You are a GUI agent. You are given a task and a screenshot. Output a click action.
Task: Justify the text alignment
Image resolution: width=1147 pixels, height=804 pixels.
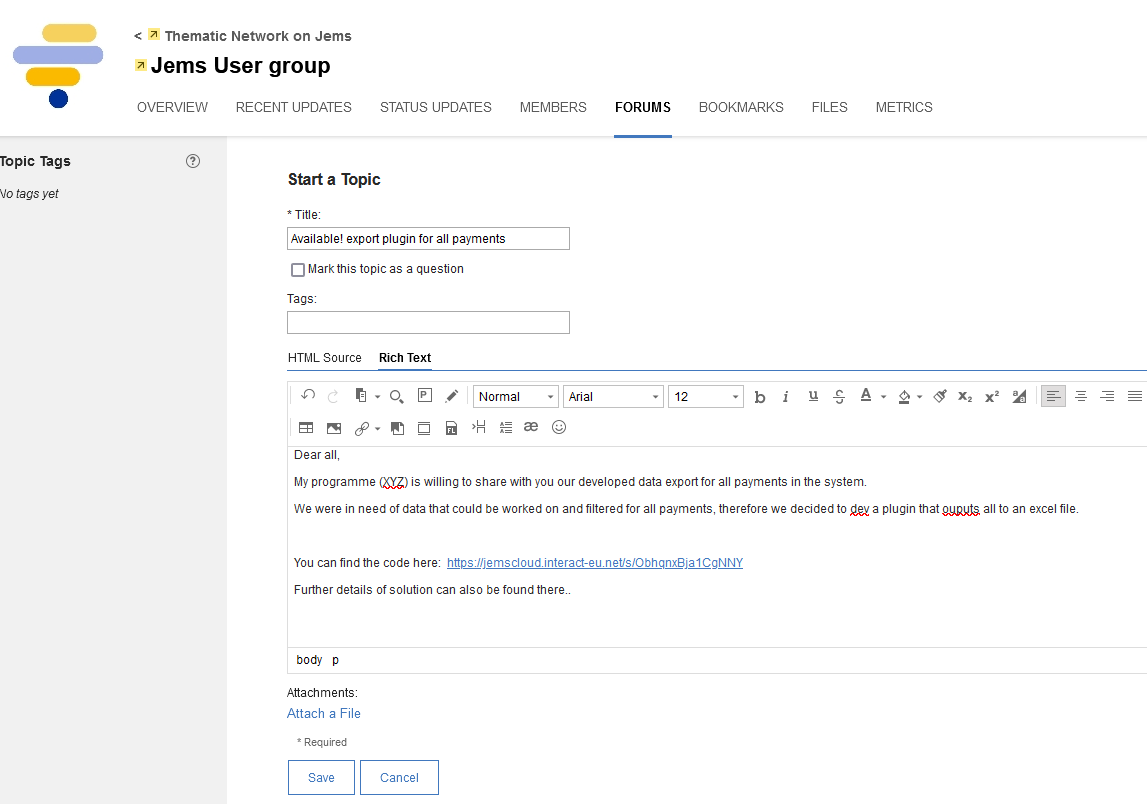click(x=1135, y=396)
